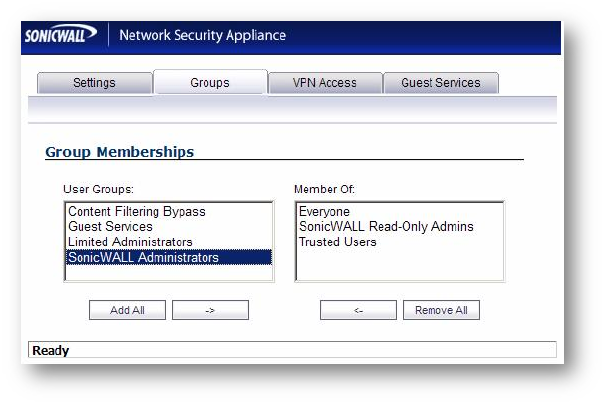The width and height of the screenshot is (606, 406).
Task: Pick SonicWALL Read-Only Admins membership
Action: 400,226
